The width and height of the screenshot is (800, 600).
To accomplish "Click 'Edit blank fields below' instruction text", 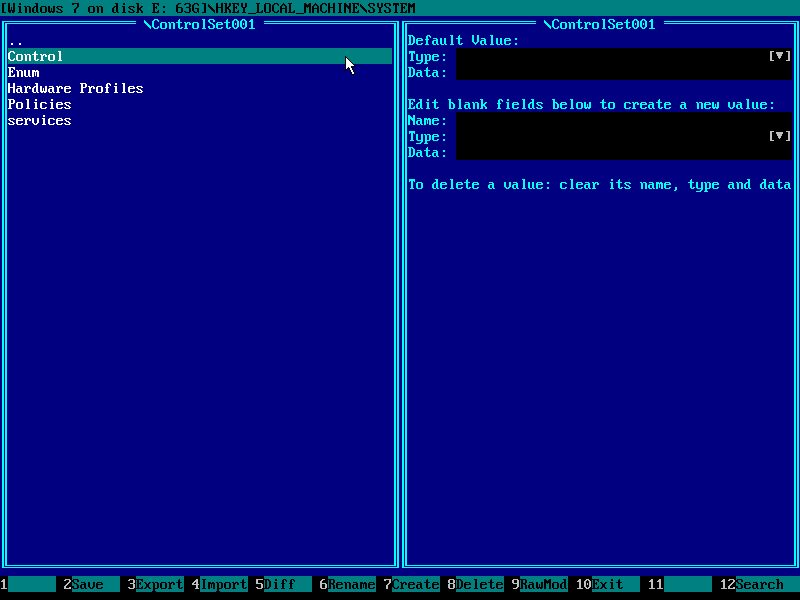I will 591,104.
